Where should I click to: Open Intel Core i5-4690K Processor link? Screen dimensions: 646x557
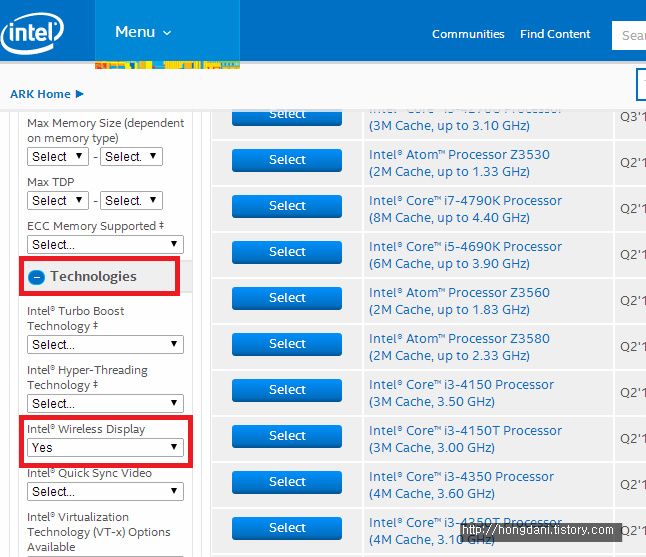[x=465, y=255]
